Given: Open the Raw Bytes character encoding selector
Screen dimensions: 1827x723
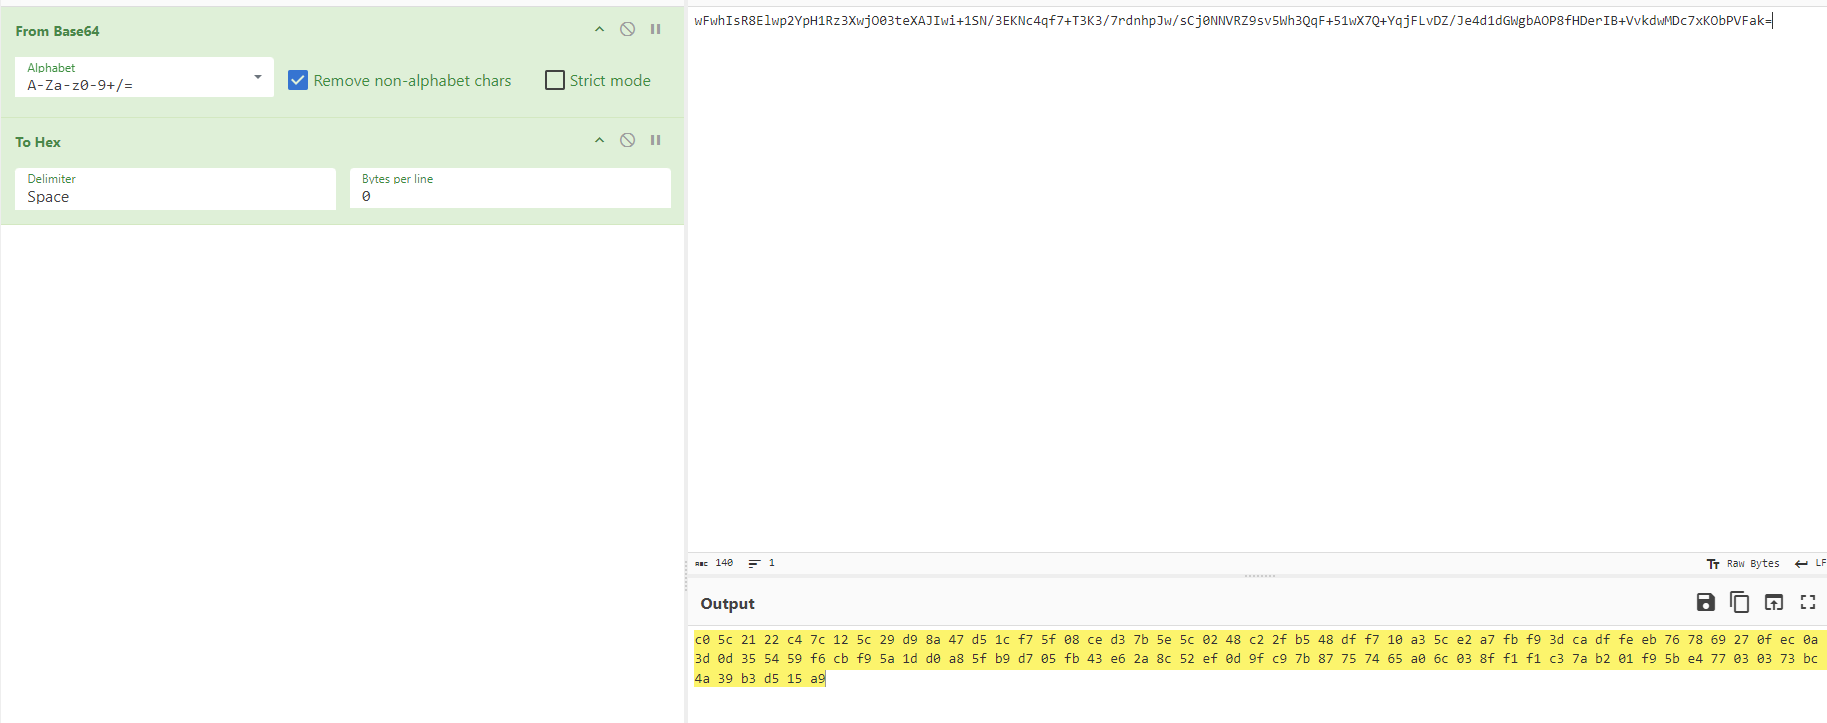Looking at the screenshot, I should coord(1743,564).
